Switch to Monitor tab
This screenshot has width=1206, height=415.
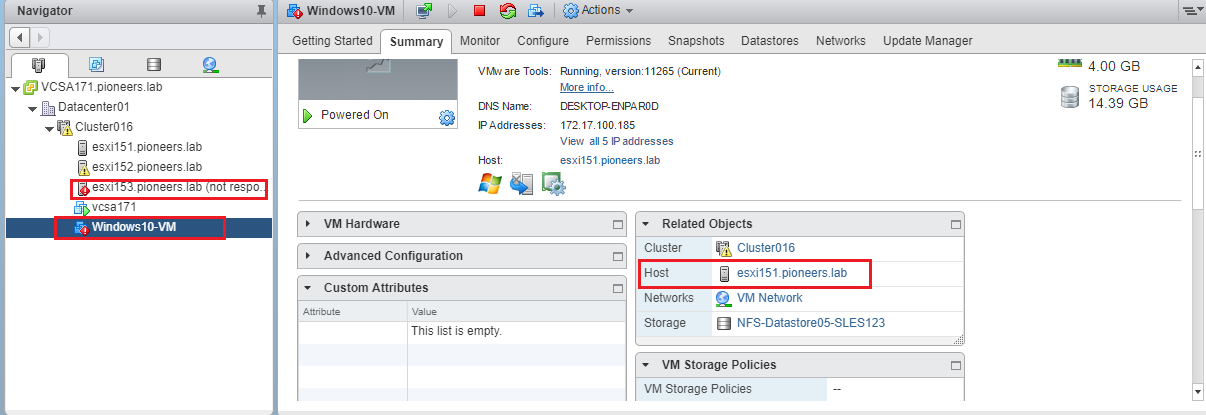pos(480,41)
